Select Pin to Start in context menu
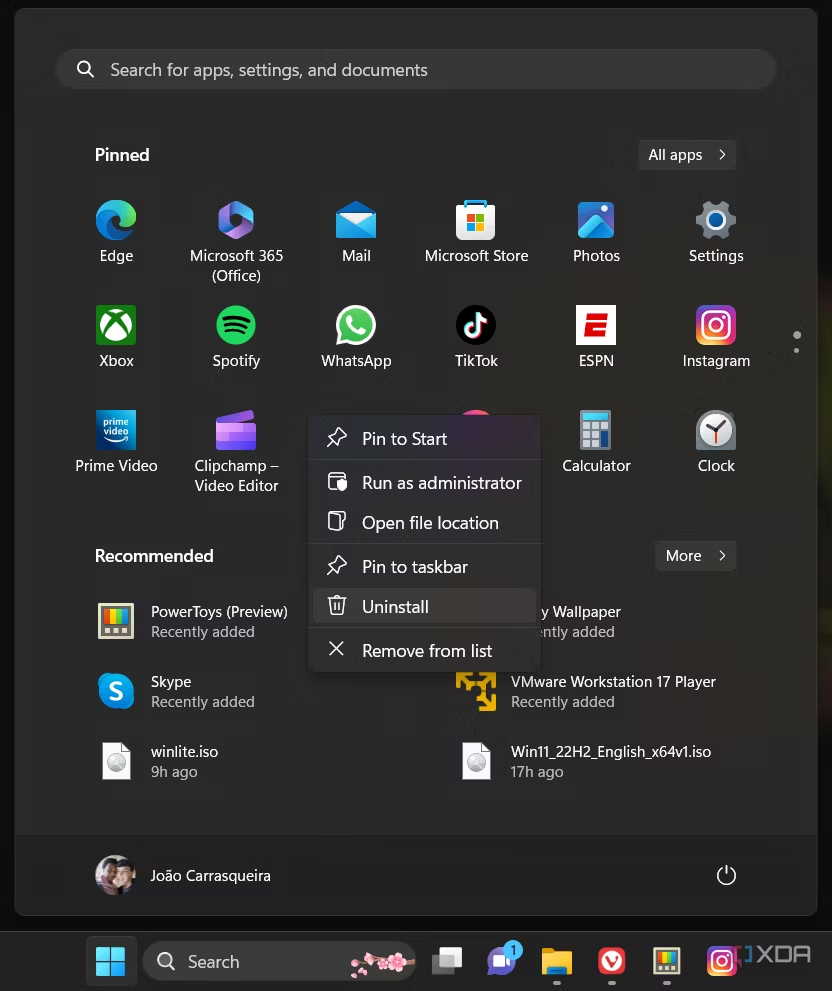The height and width of the screenshot is (991, 832). coord(424,439)
